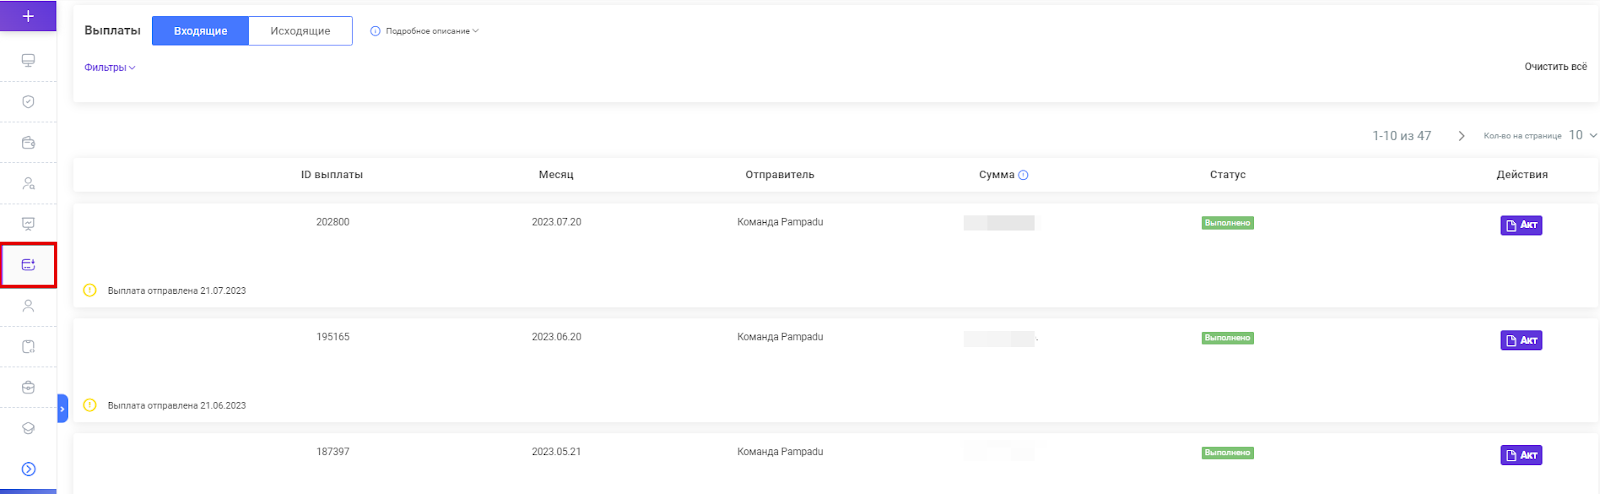Click the info icon next to Сумма
The height and width of the screenshot is (494, 1600).
click(1023, 175)
